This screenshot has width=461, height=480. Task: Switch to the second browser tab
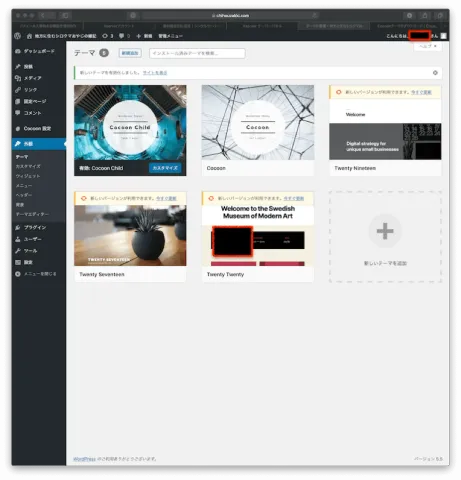(119, 26)
